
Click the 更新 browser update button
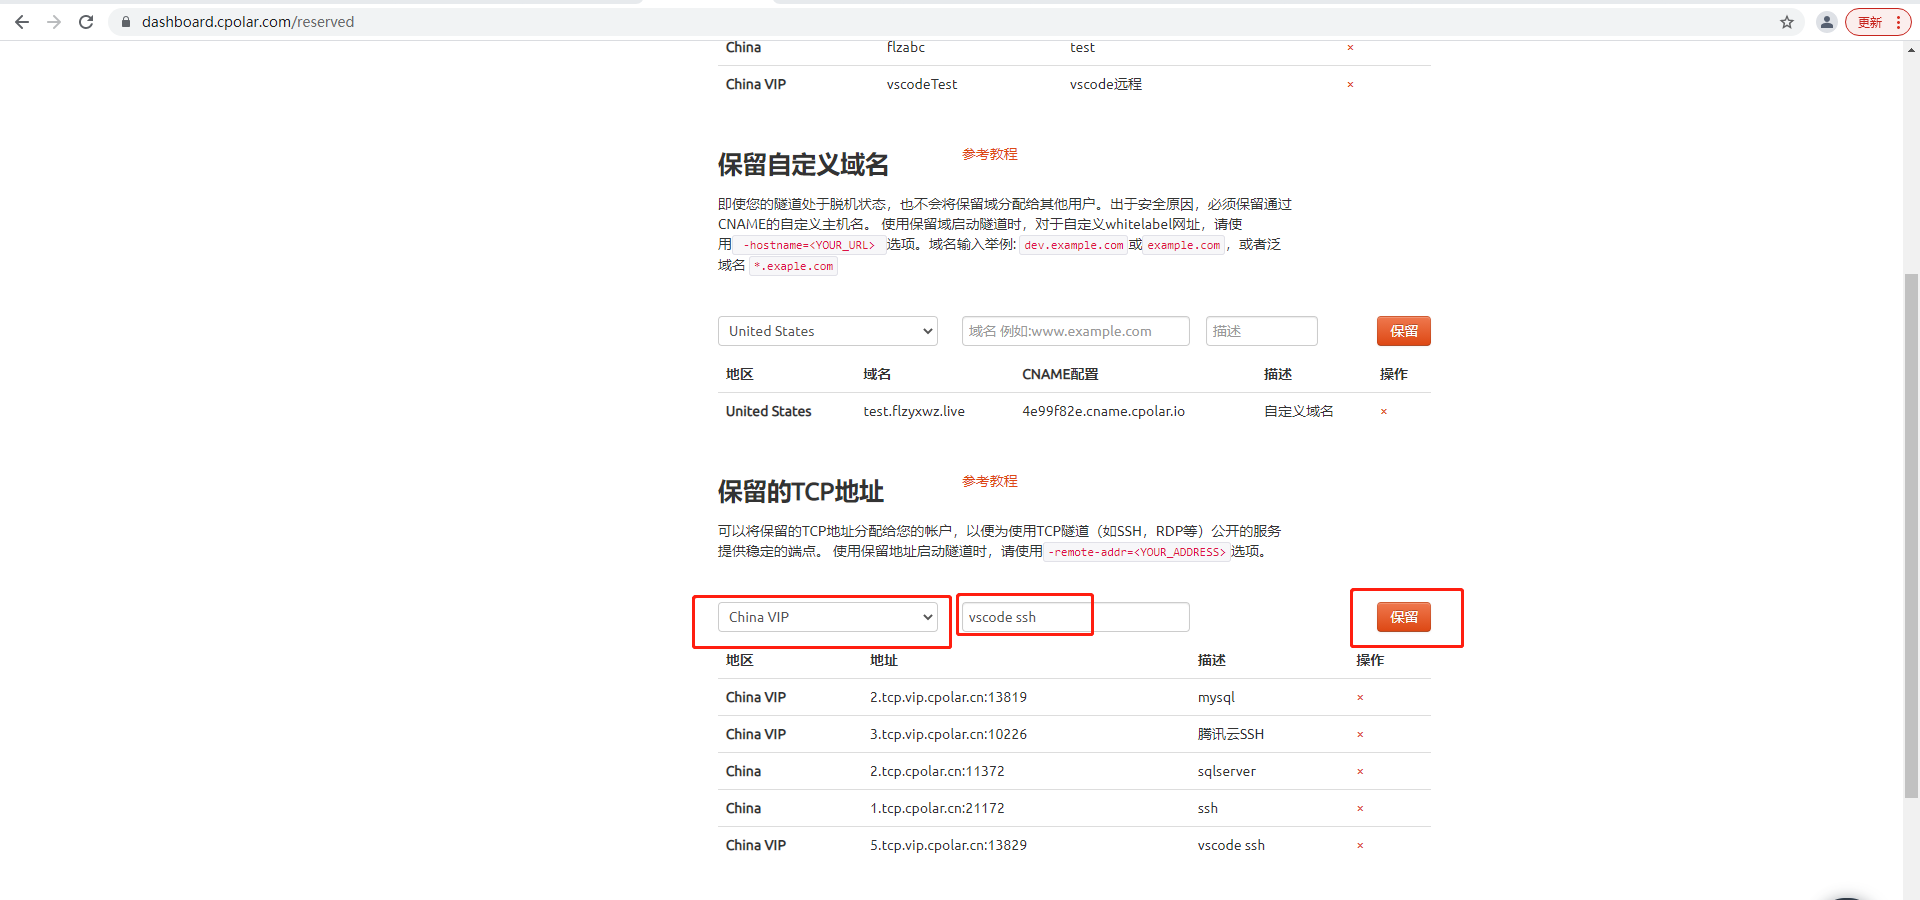click(1878, 22)
